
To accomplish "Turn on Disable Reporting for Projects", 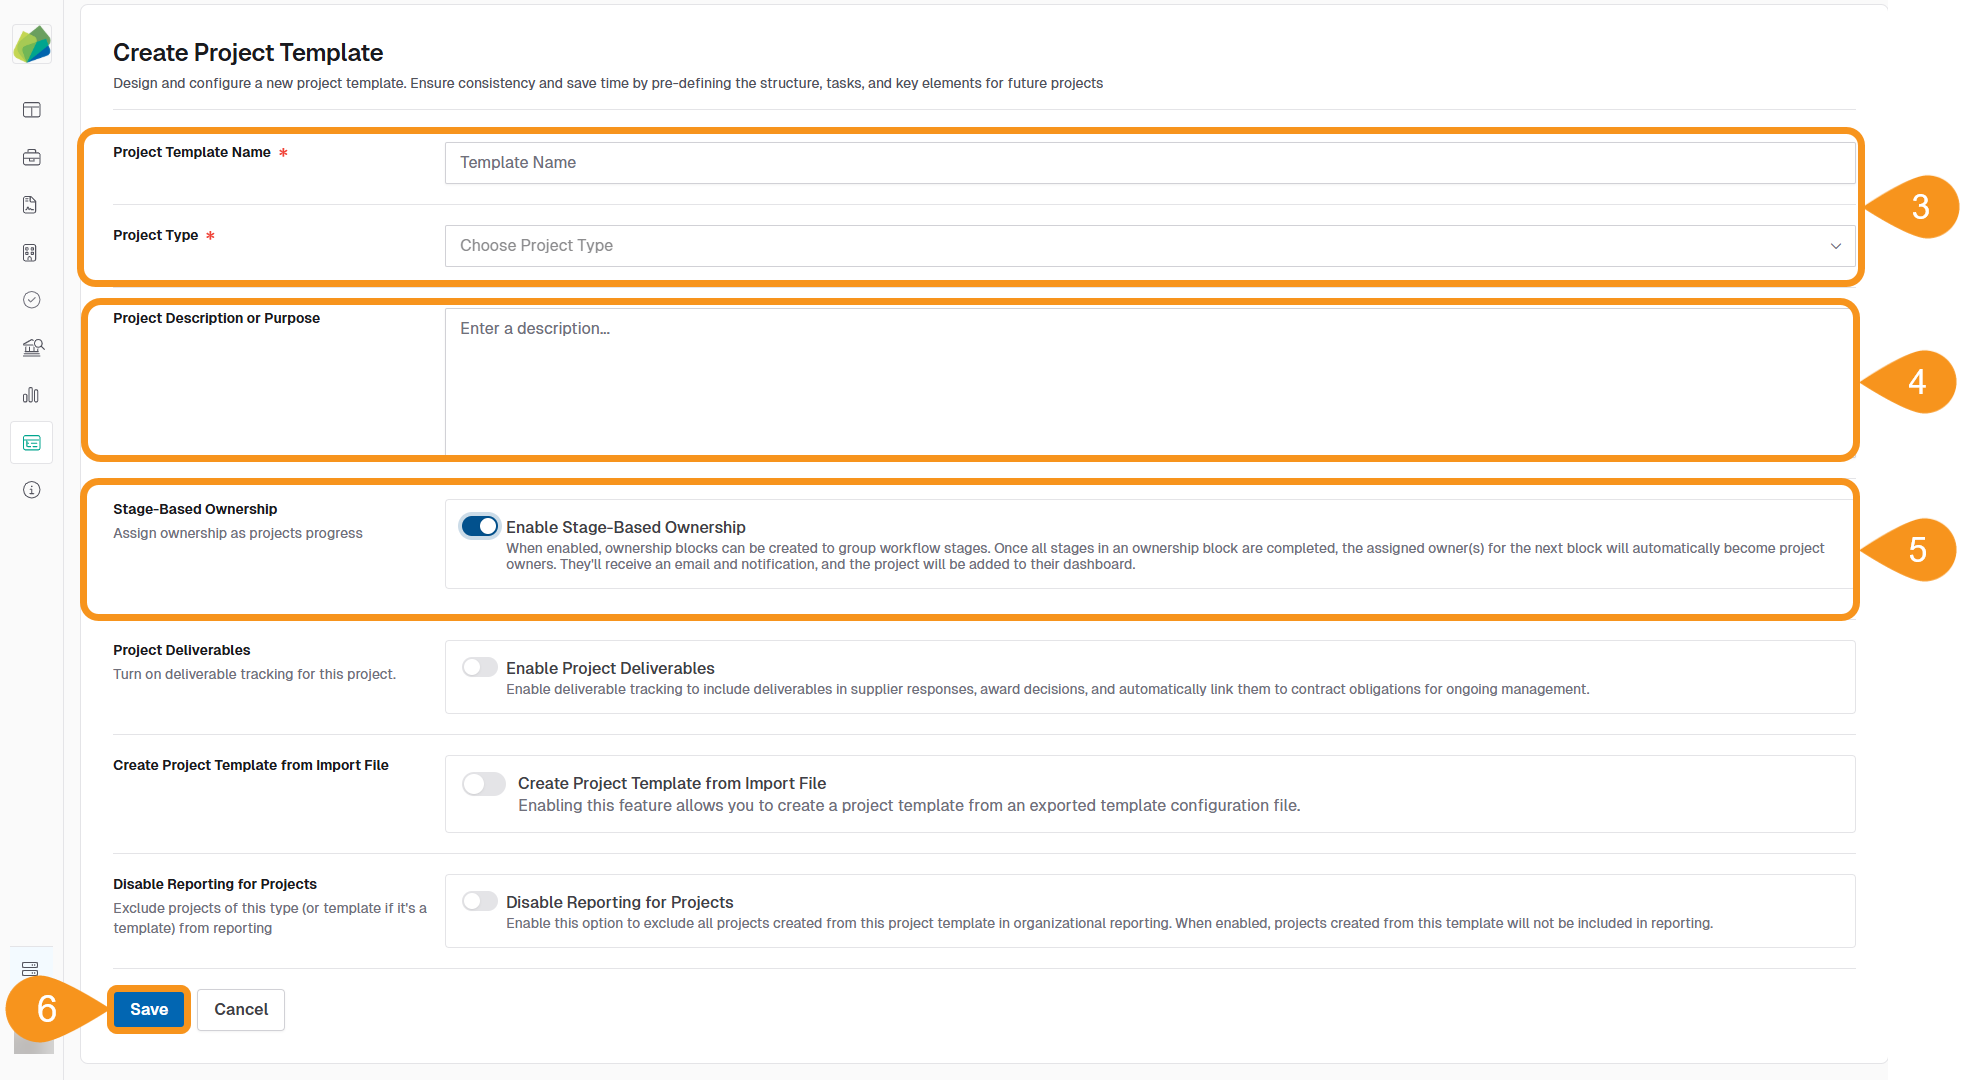I will pos(480,901).
